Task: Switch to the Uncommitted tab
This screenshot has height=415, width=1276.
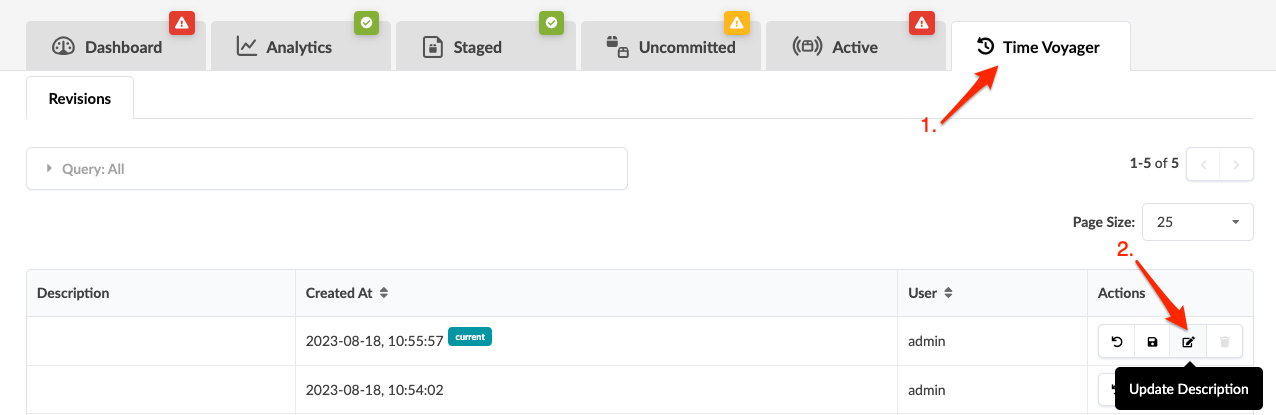Action: (x=672, y=47)
